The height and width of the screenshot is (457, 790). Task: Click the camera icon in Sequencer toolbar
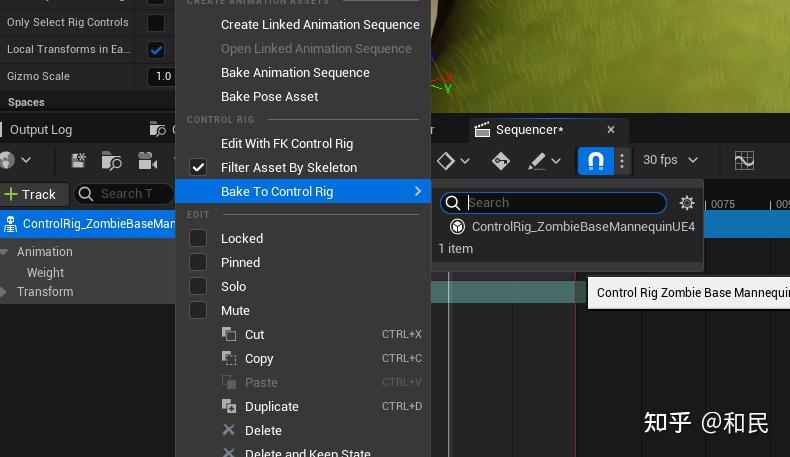147,160
